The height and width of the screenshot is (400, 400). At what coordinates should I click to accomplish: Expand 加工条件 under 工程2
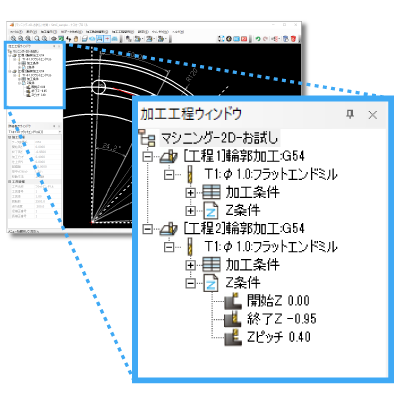tap(190, 265)
